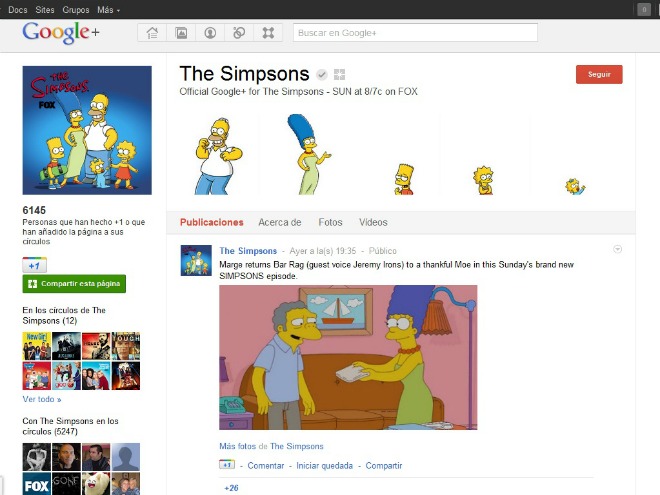This screenshot has height=495, width=660.
Task: Open the Circles icon in toolbar
Action: point(239,33)
